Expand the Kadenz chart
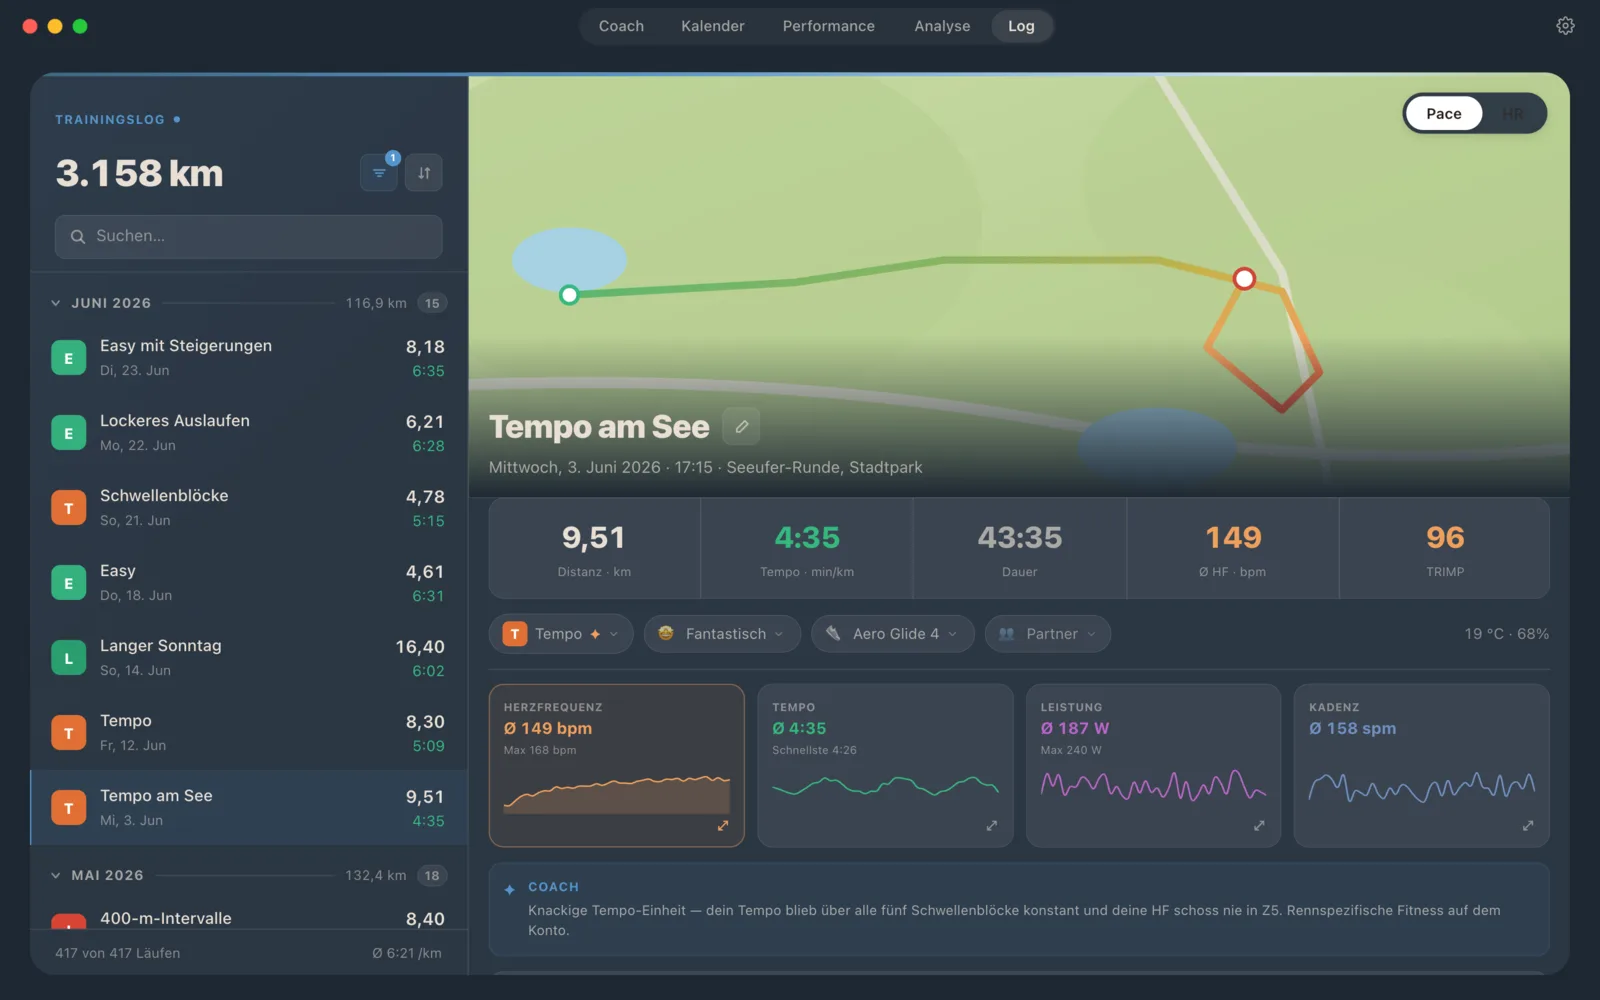This screenshot has height=1000, width=1600. click(x=1528, y=826)
